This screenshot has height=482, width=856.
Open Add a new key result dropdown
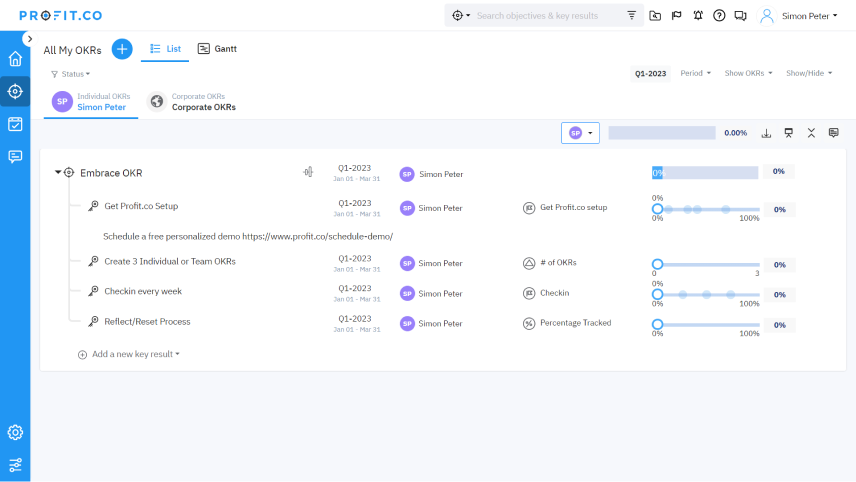129,354
